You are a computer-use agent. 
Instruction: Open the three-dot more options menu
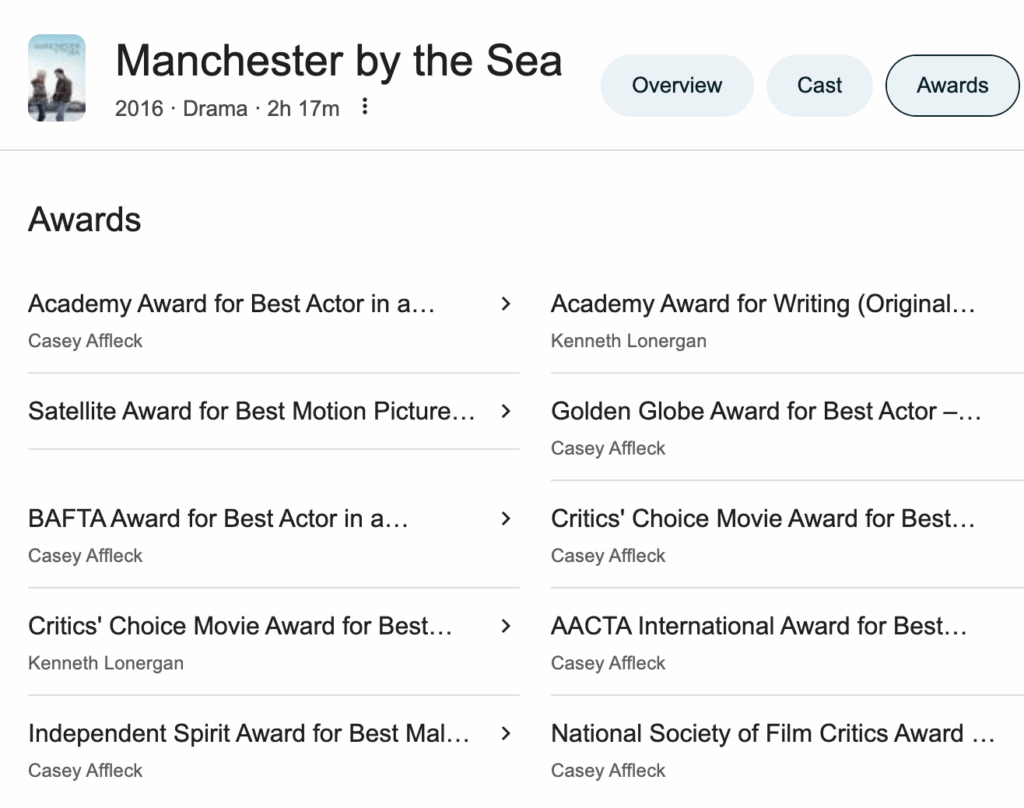(x=365, y=106)
